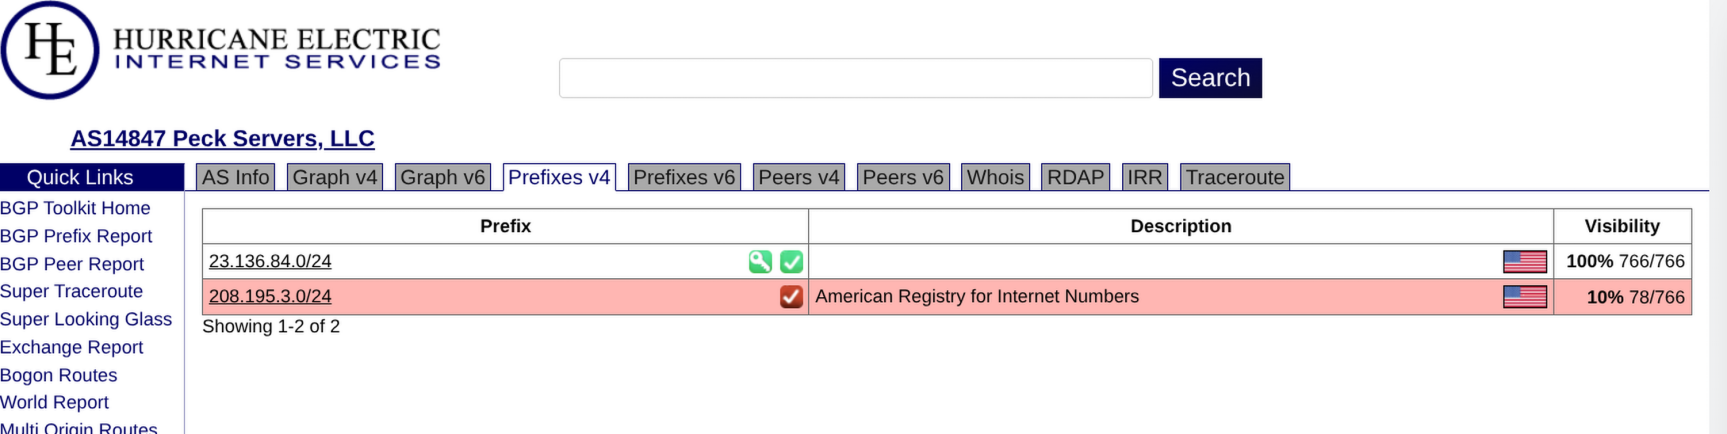Click the US flag in the 208.195.3.0/24 row
This screenshot has width=1727, height=434.
(1524, 297)
